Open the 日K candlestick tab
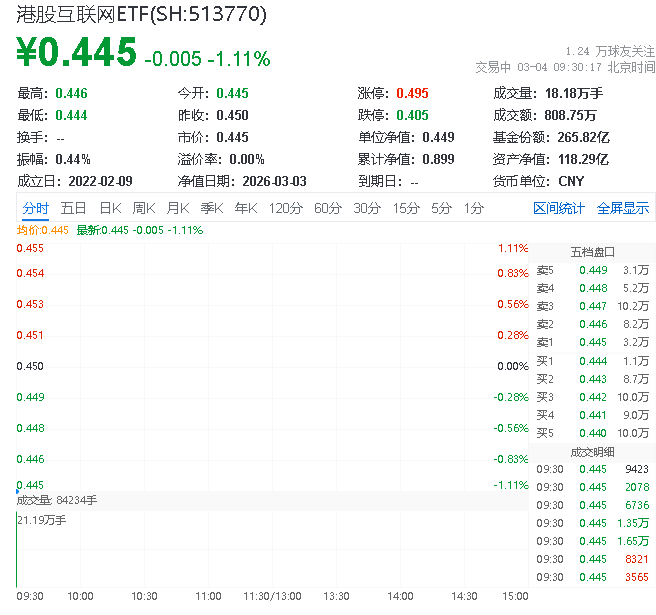 pos(109,208)
